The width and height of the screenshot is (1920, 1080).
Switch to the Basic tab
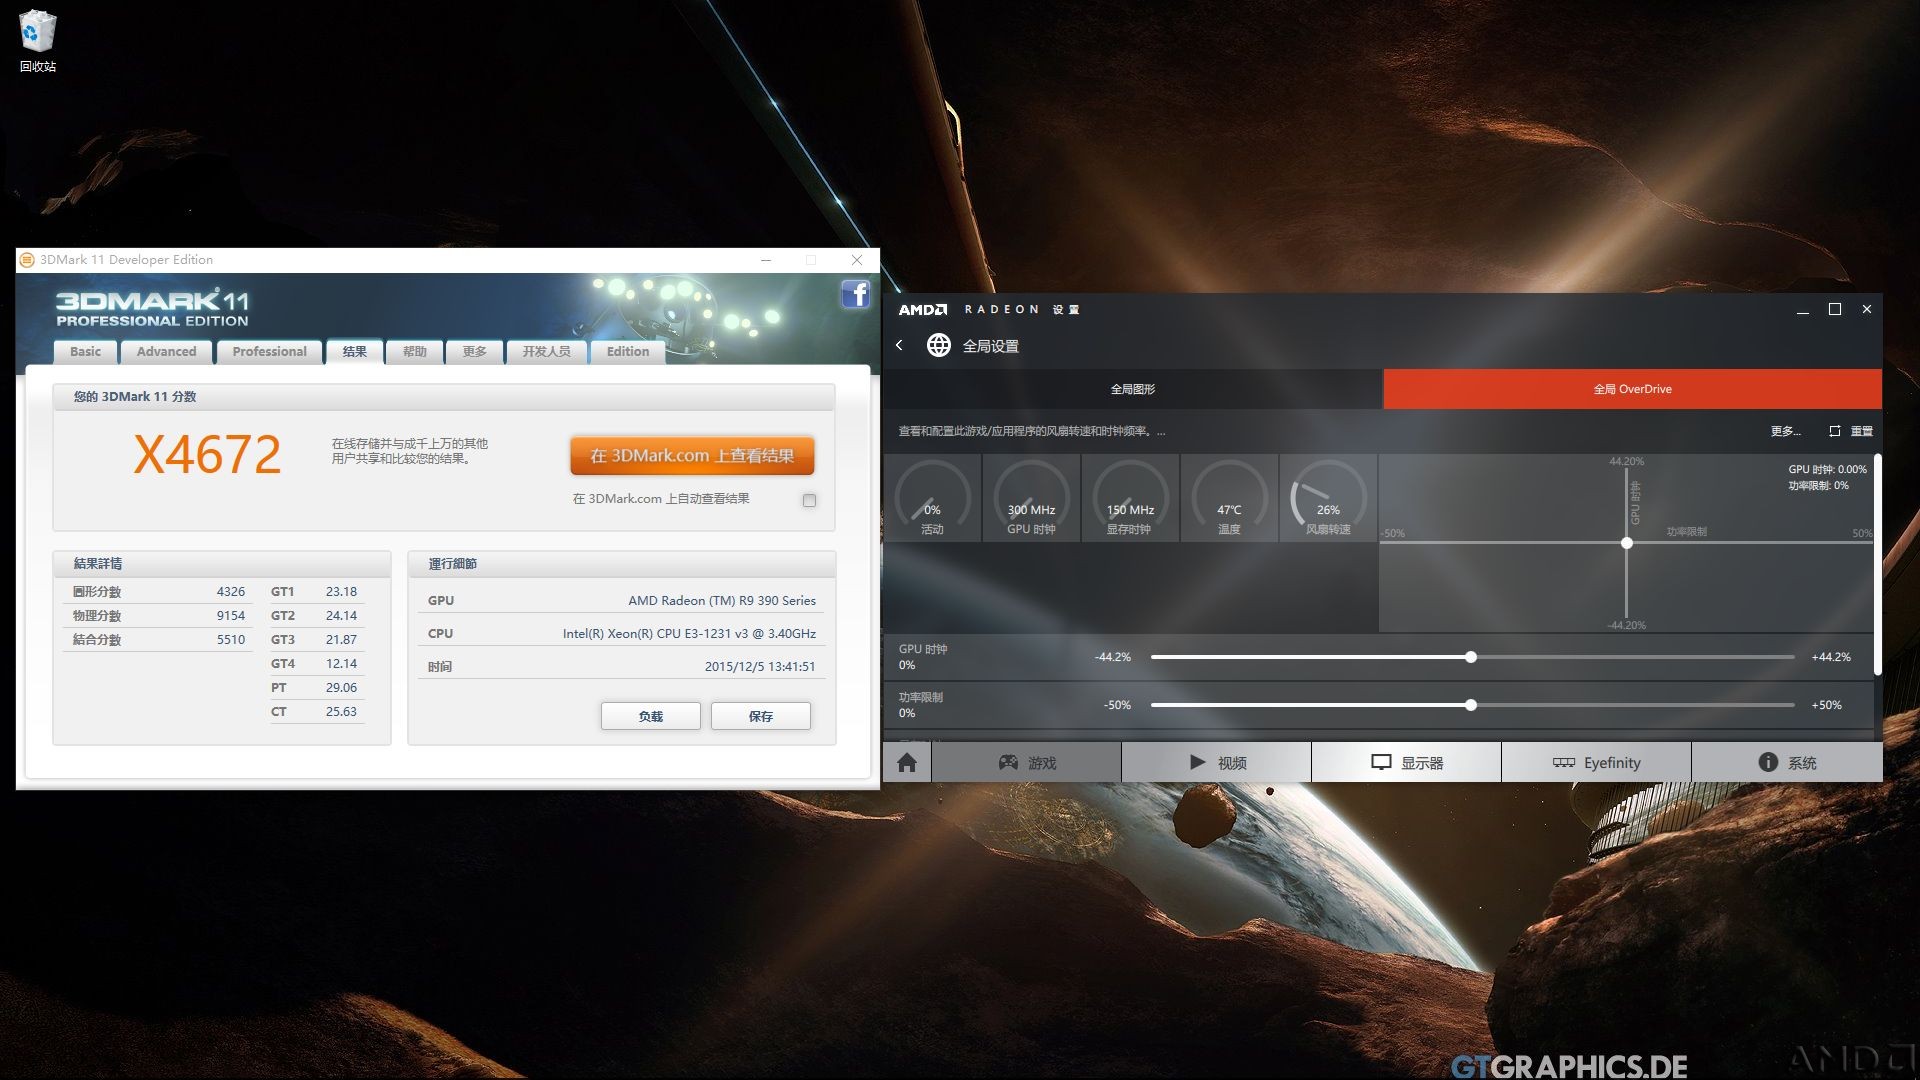[85, 352]
